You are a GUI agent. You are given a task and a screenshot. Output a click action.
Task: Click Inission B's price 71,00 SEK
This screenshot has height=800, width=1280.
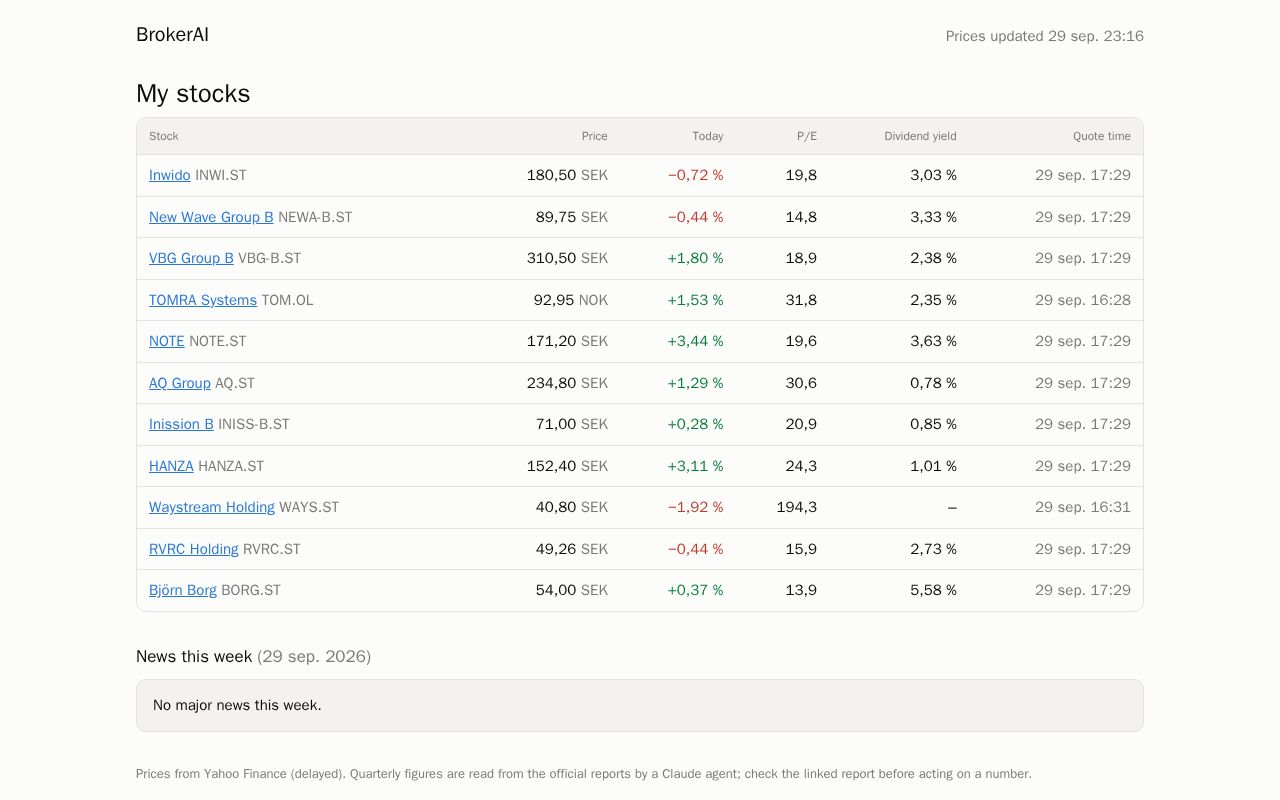[572, 424]
